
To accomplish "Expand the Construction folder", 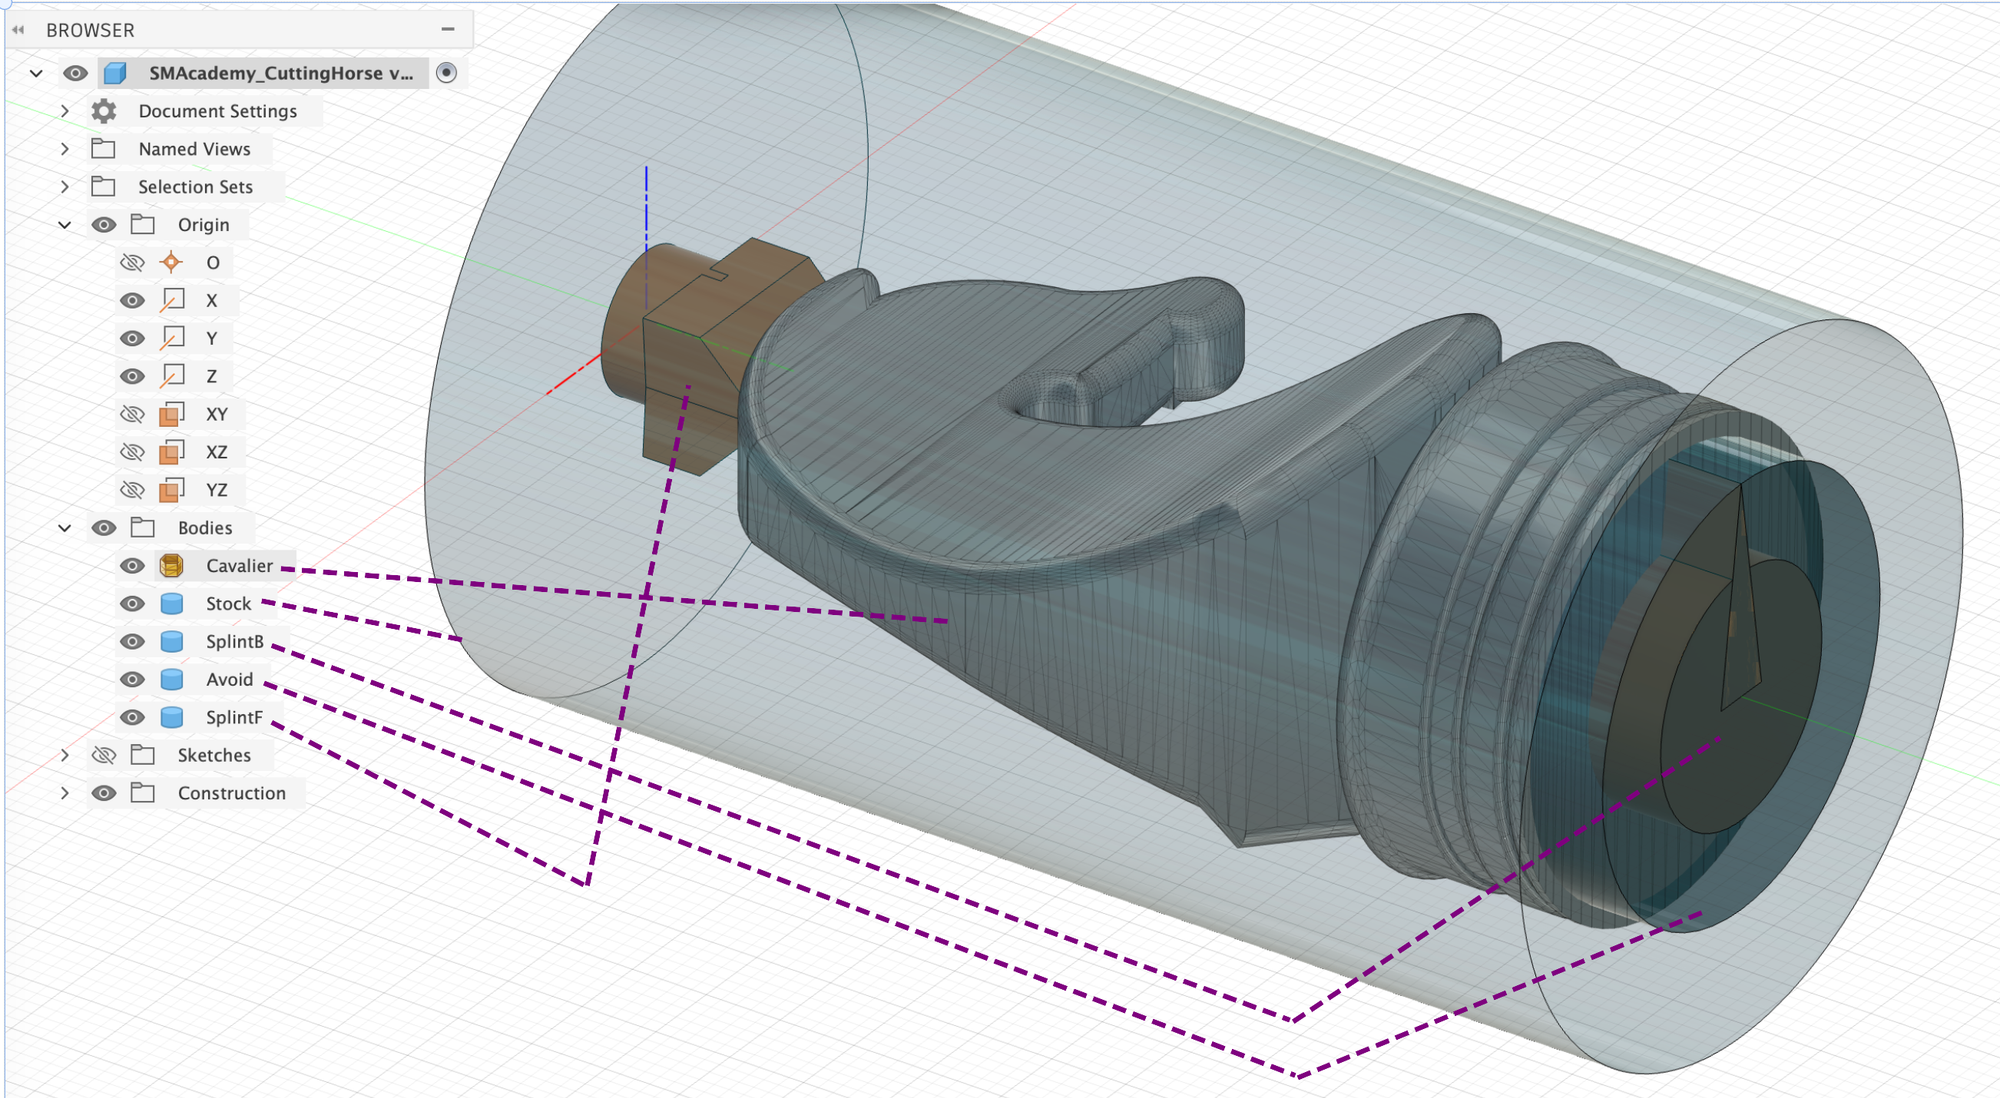I will click(x=65, y=793).
